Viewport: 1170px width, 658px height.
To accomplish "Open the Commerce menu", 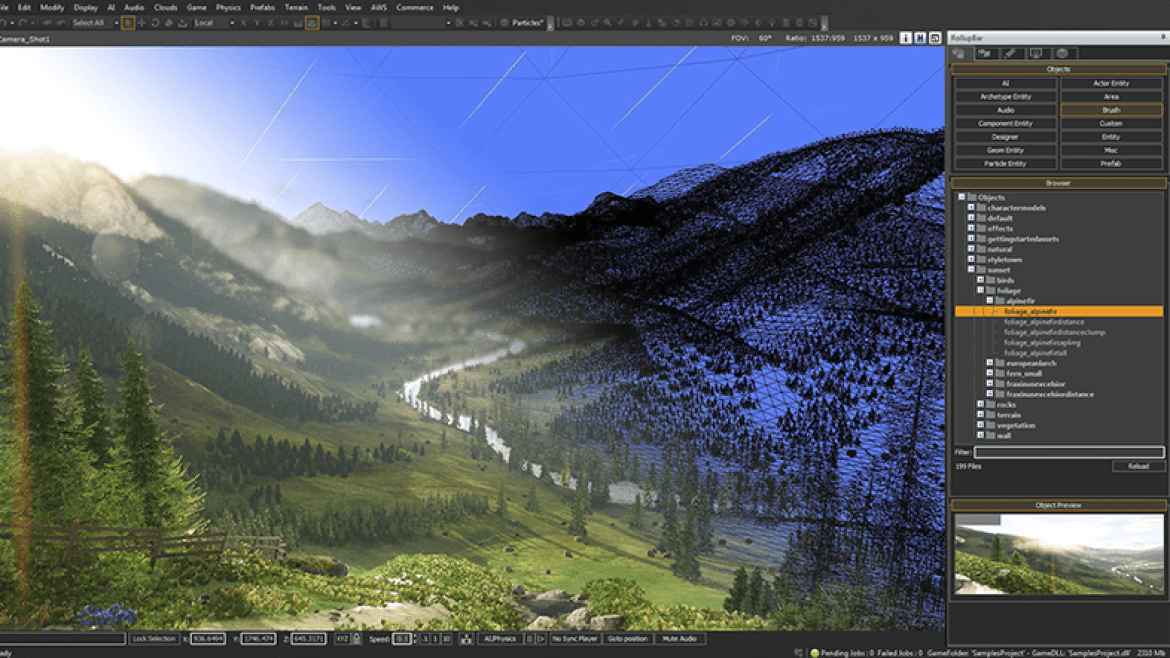I will tap(415, 7).
